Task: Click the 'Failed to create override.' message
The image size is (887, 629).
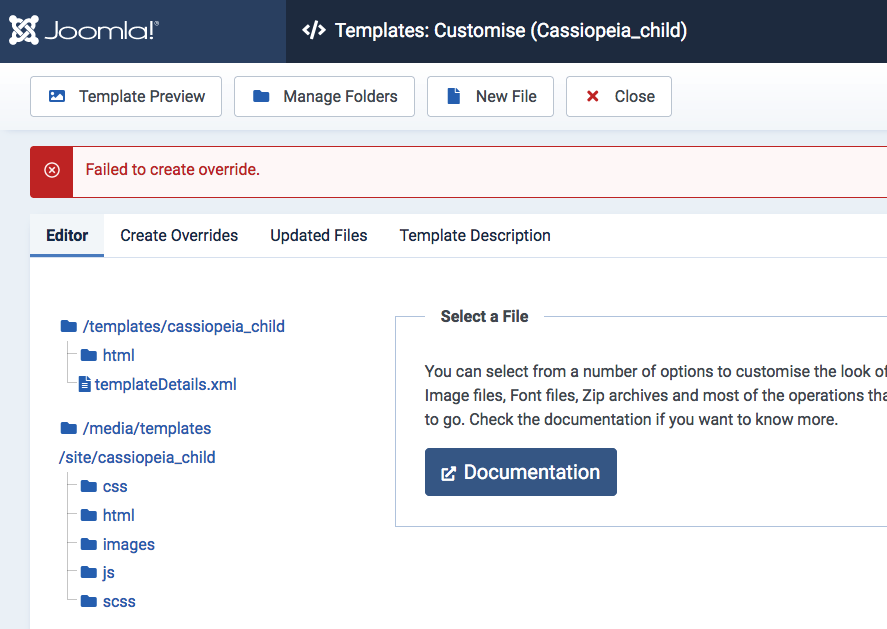Action: pos(173,170)
